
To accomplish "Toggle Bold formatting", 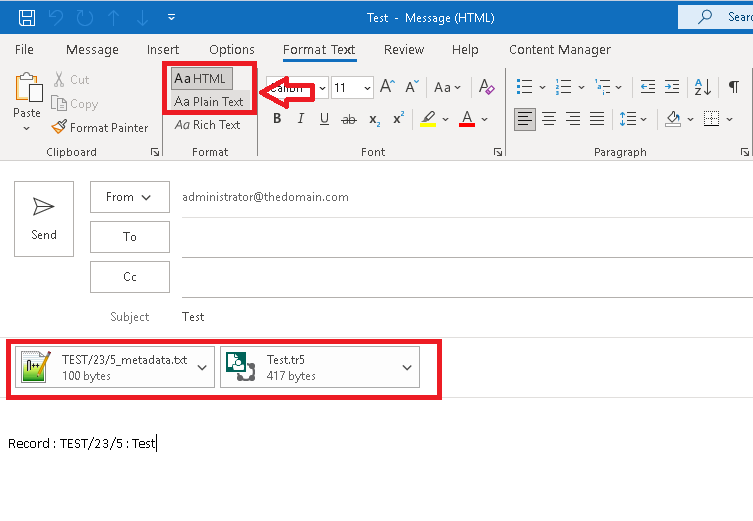I will click(277, 119).
